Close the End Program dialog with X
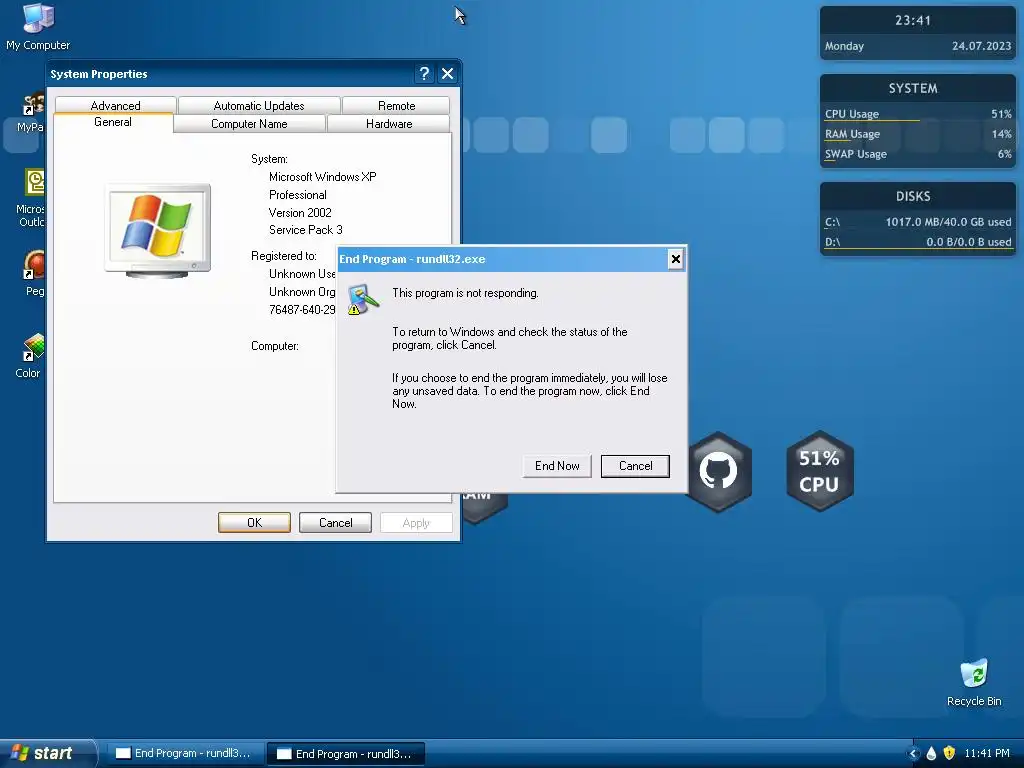This screenshot has height=768, width=1024. [x=675, y=259]
